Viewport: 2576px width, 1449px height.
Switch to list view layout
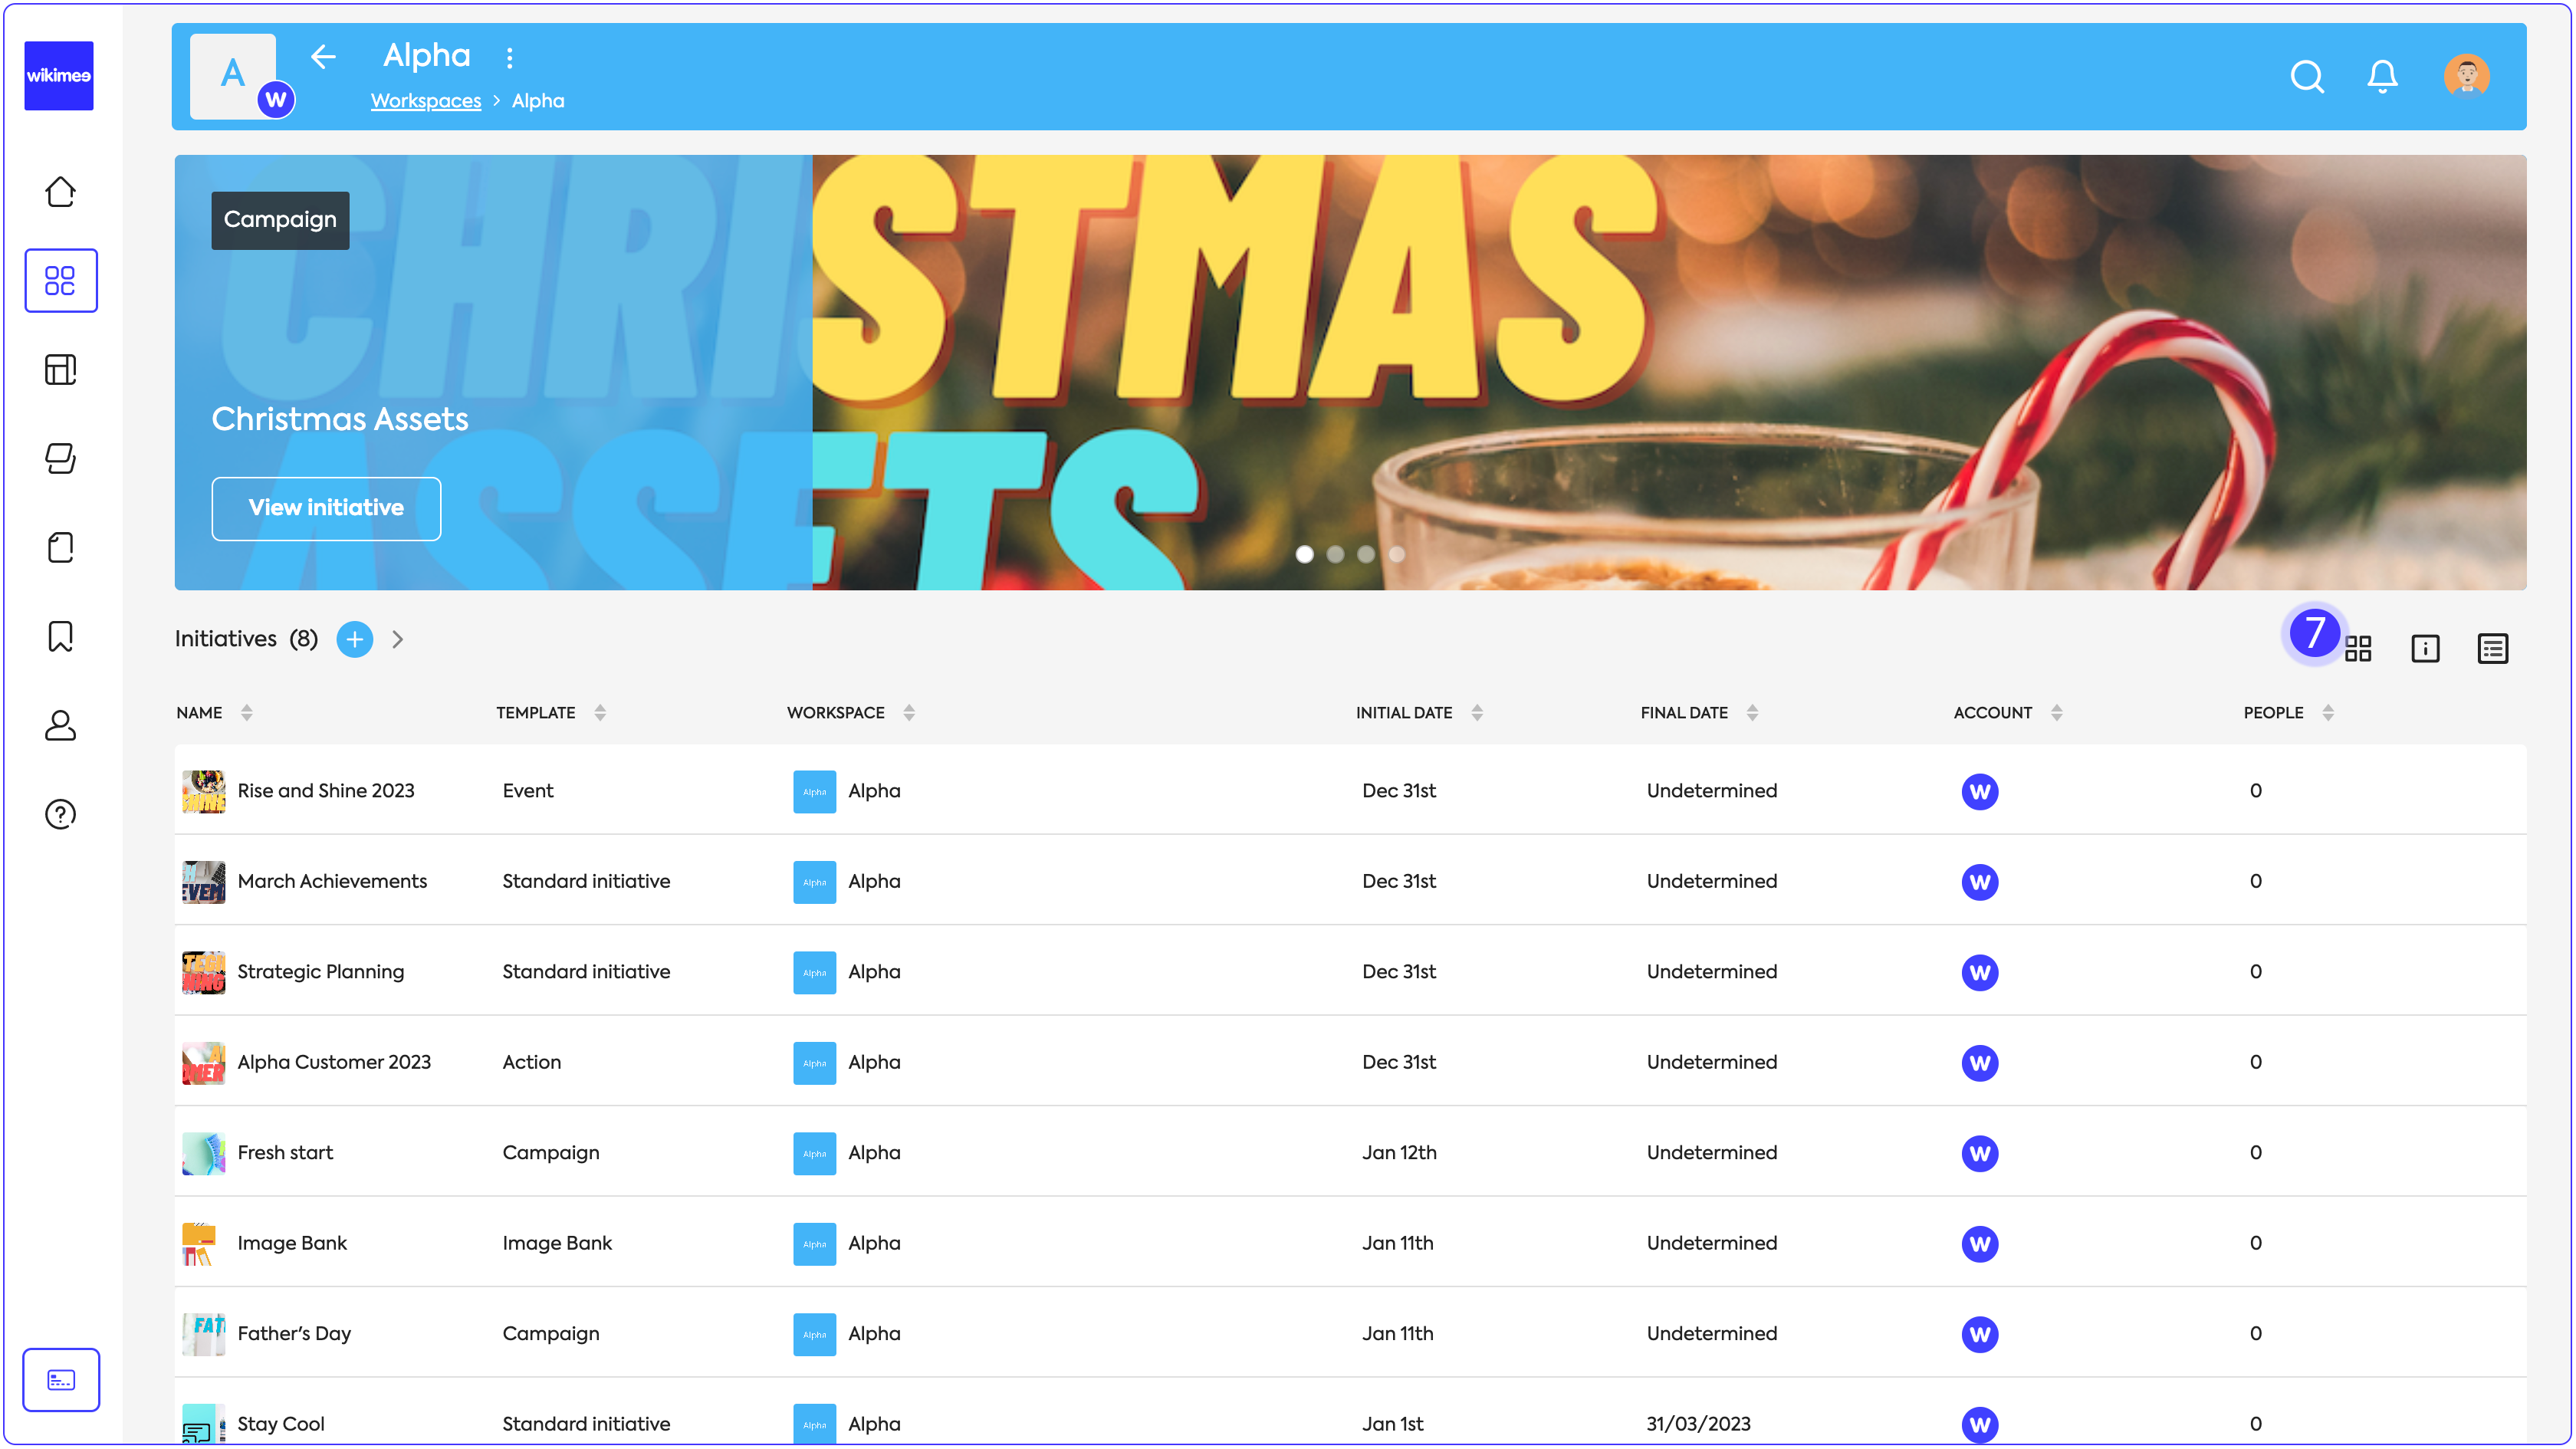point(2492,648)
